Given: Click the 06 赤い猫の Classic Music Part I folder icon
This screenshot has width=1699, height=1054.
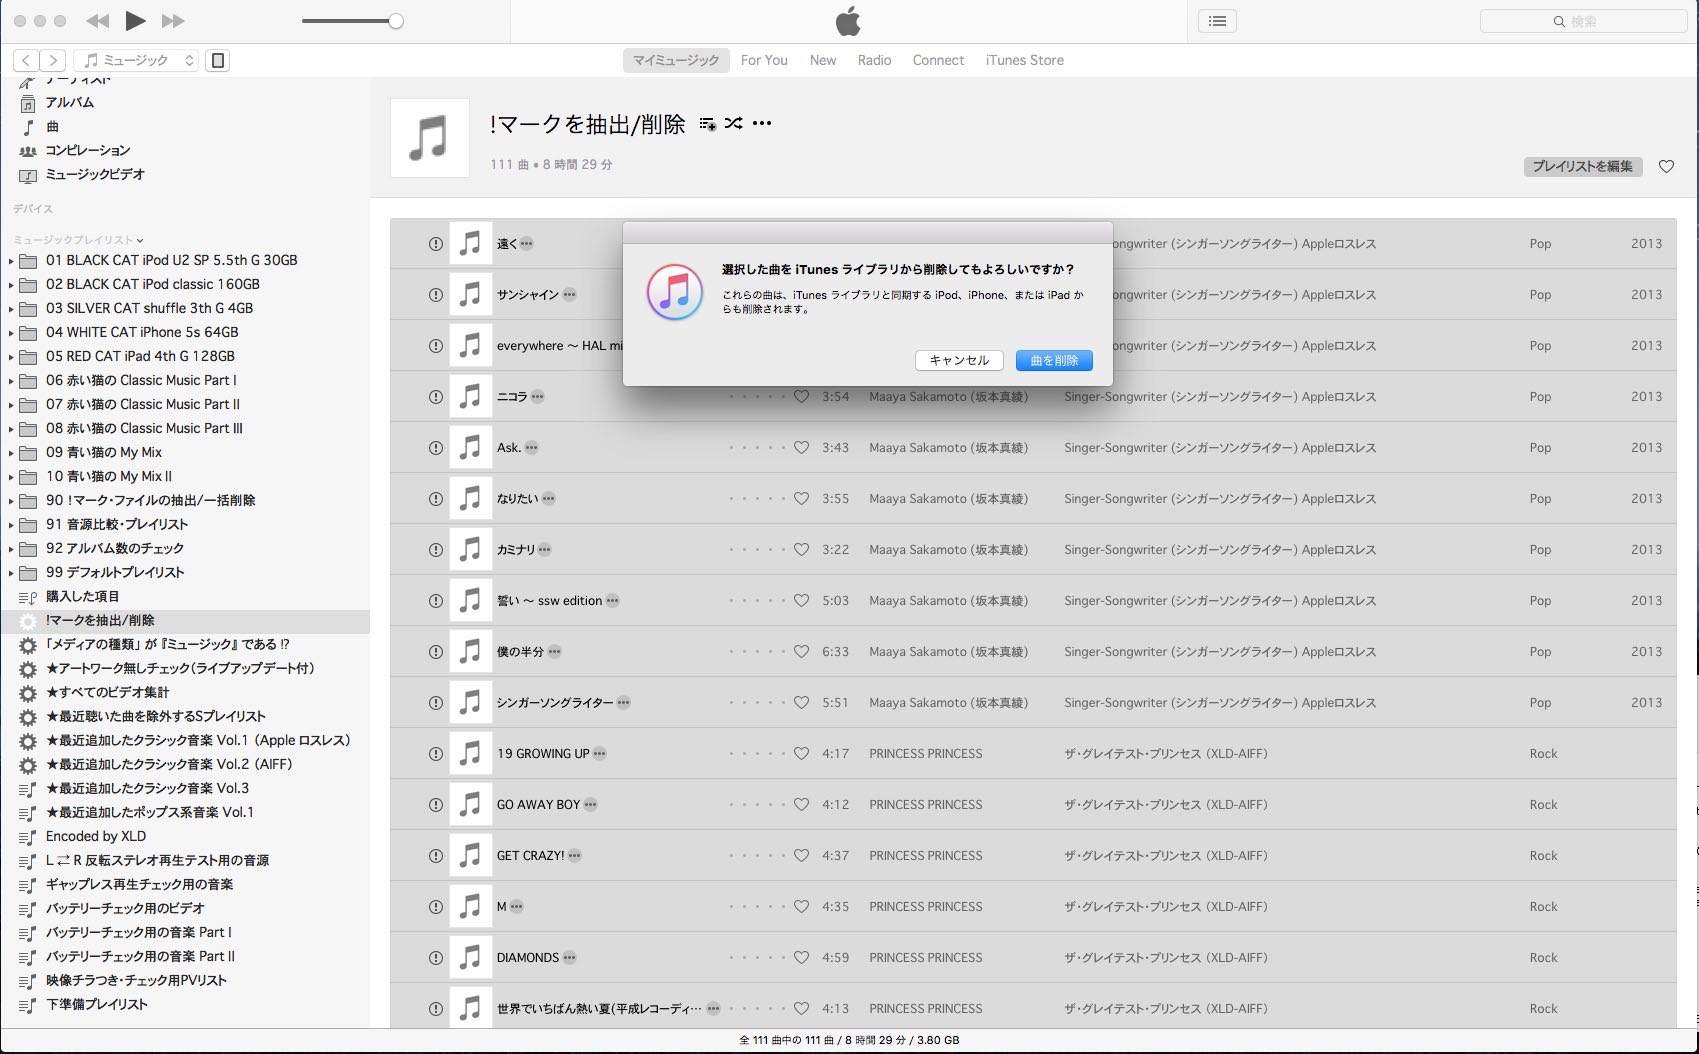Looking at the screenshot, I should pyautogui.click(x=28, y=381).
